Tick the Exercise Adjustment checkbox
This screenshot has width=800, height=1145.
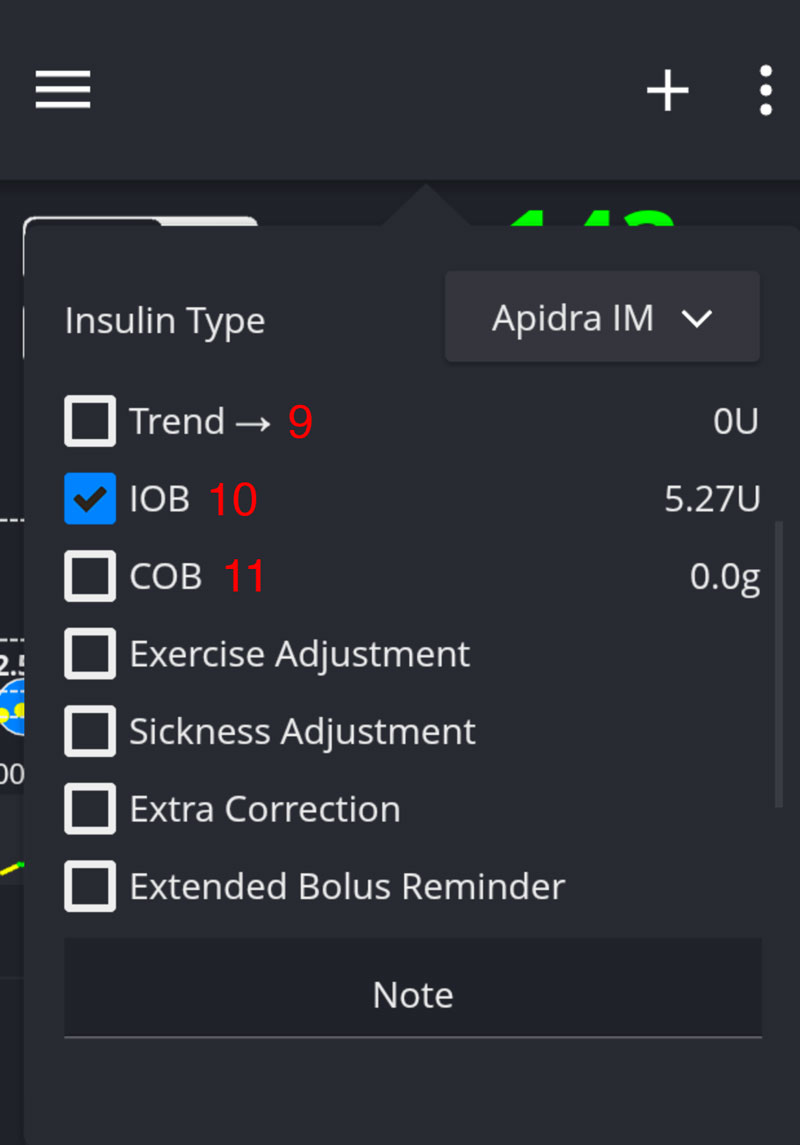[90, 654]
